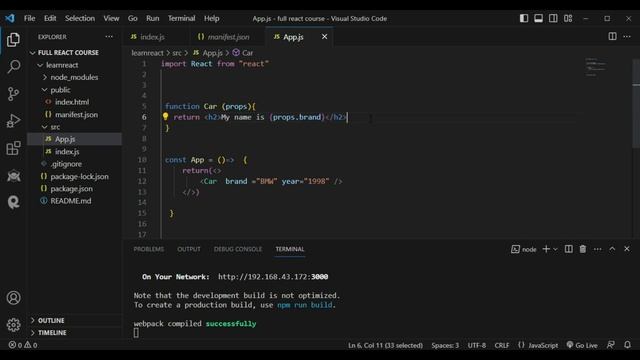Image resolution: width=640 pixels, height=360 pixels.
Task: Click the VS Code logo in title bar
Action: click(x=10, y=18)
